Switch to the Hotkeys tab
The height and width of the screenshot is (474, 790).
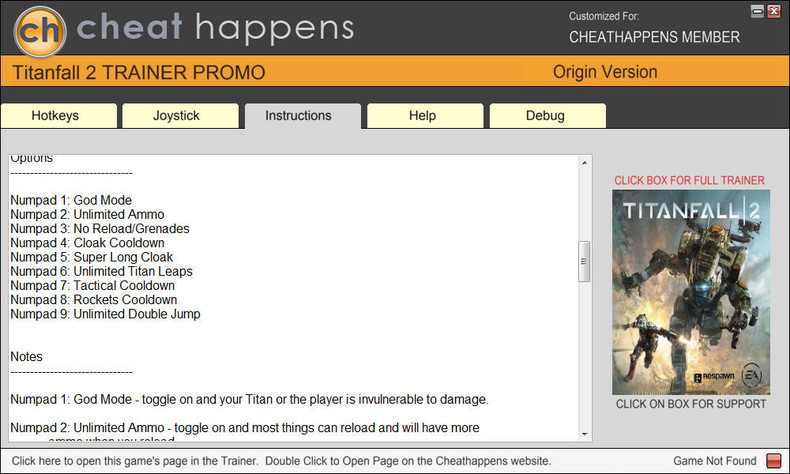(x=59, y=116)
